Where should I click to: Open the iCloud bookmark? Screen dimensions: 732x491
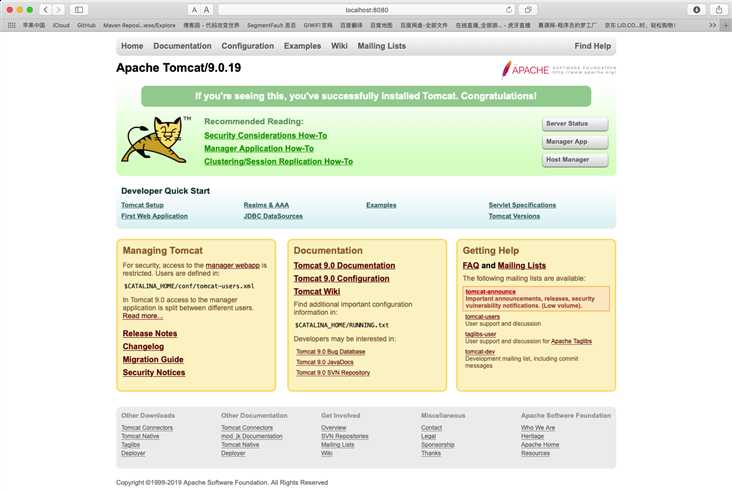61,25
